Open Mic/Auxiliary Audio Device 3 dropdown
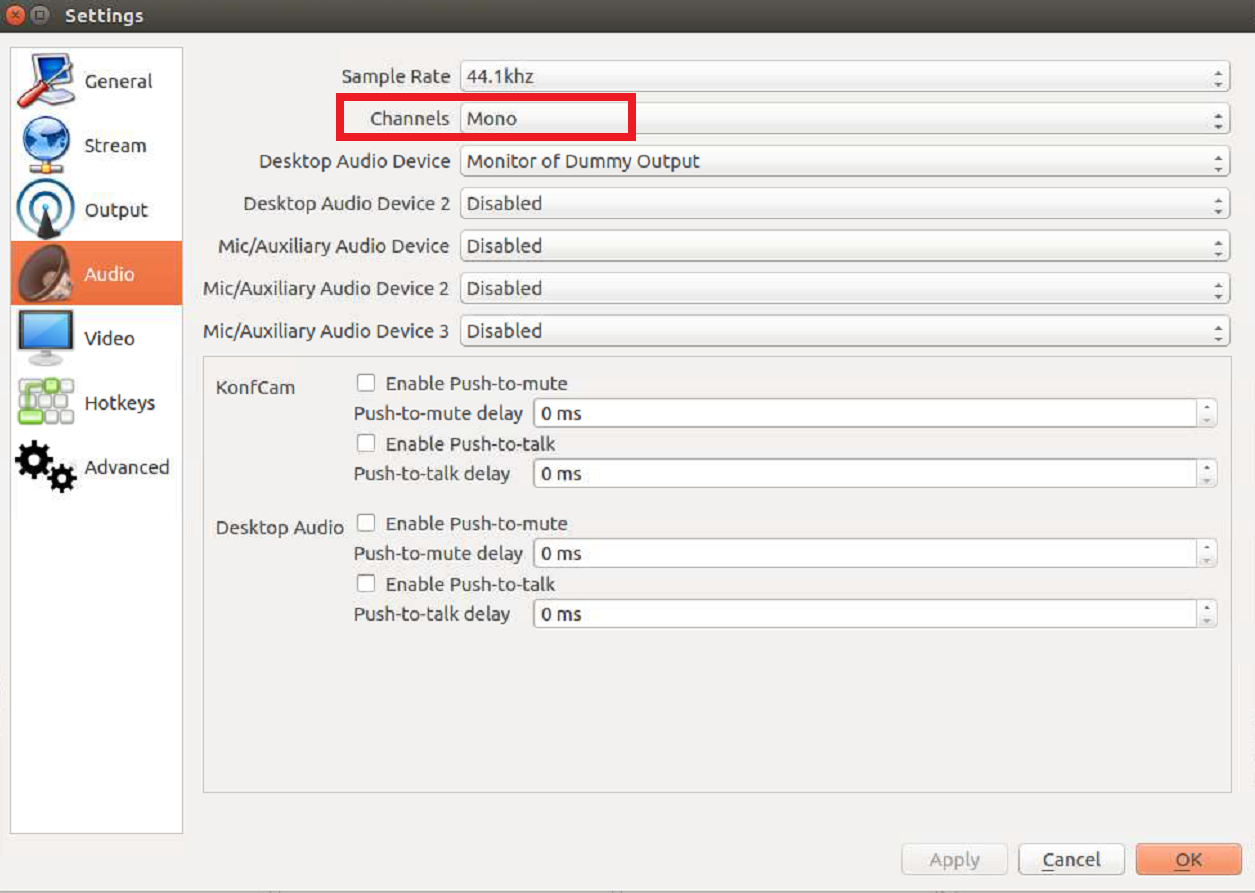The height and width of the screenshot is (893, 1255). pyautogui.click(x=843, y=331)
